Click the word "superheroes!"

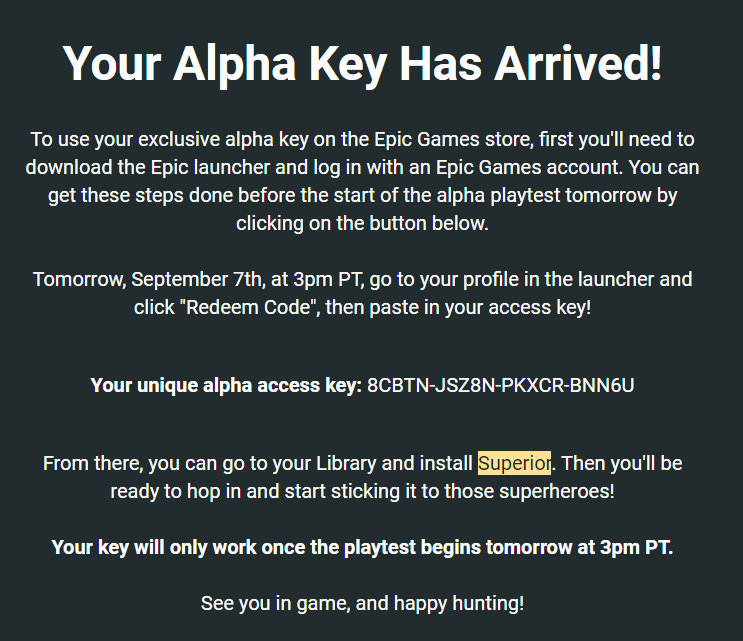(x=557, y=491)
